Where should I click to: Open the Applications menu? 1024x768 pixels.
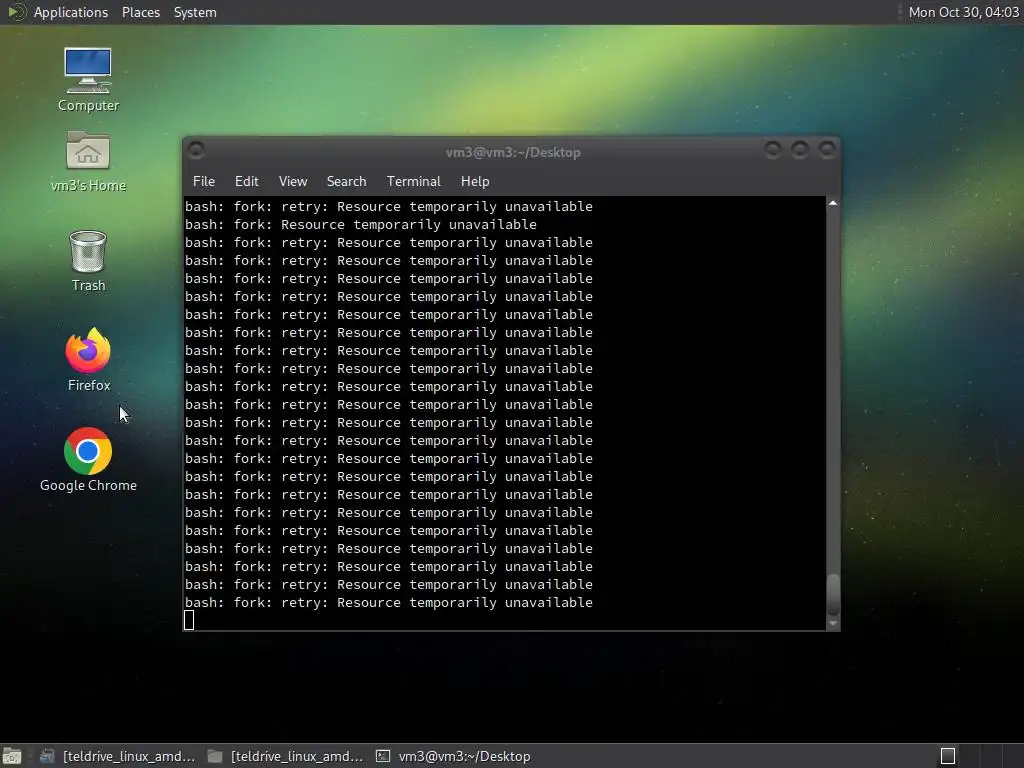[71, 12]
